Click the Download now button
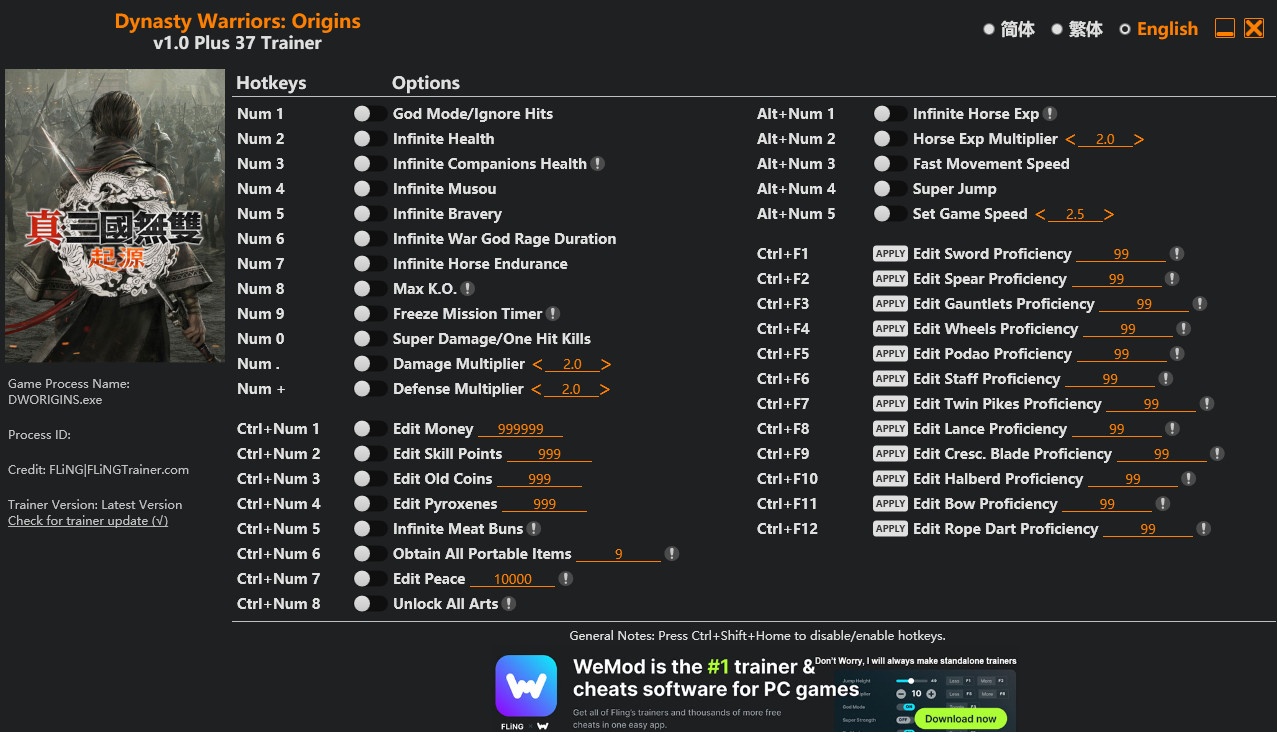Screen dimensions: 1277x732 (x=960, y=718)
